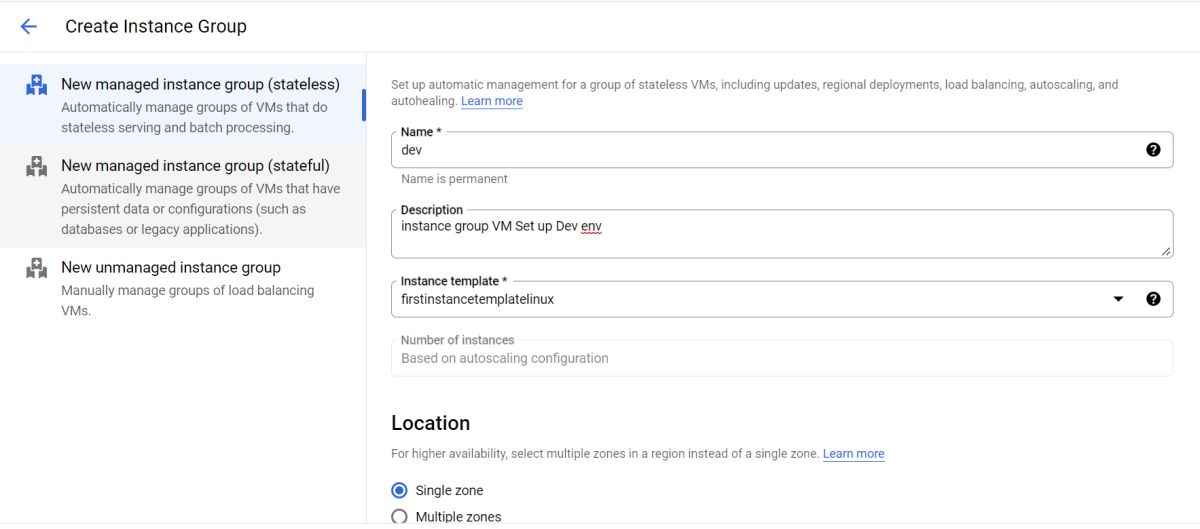This screenshot has width=1200, height=529.
Task: Click the back arrow icon
Action: click(28, 27)
